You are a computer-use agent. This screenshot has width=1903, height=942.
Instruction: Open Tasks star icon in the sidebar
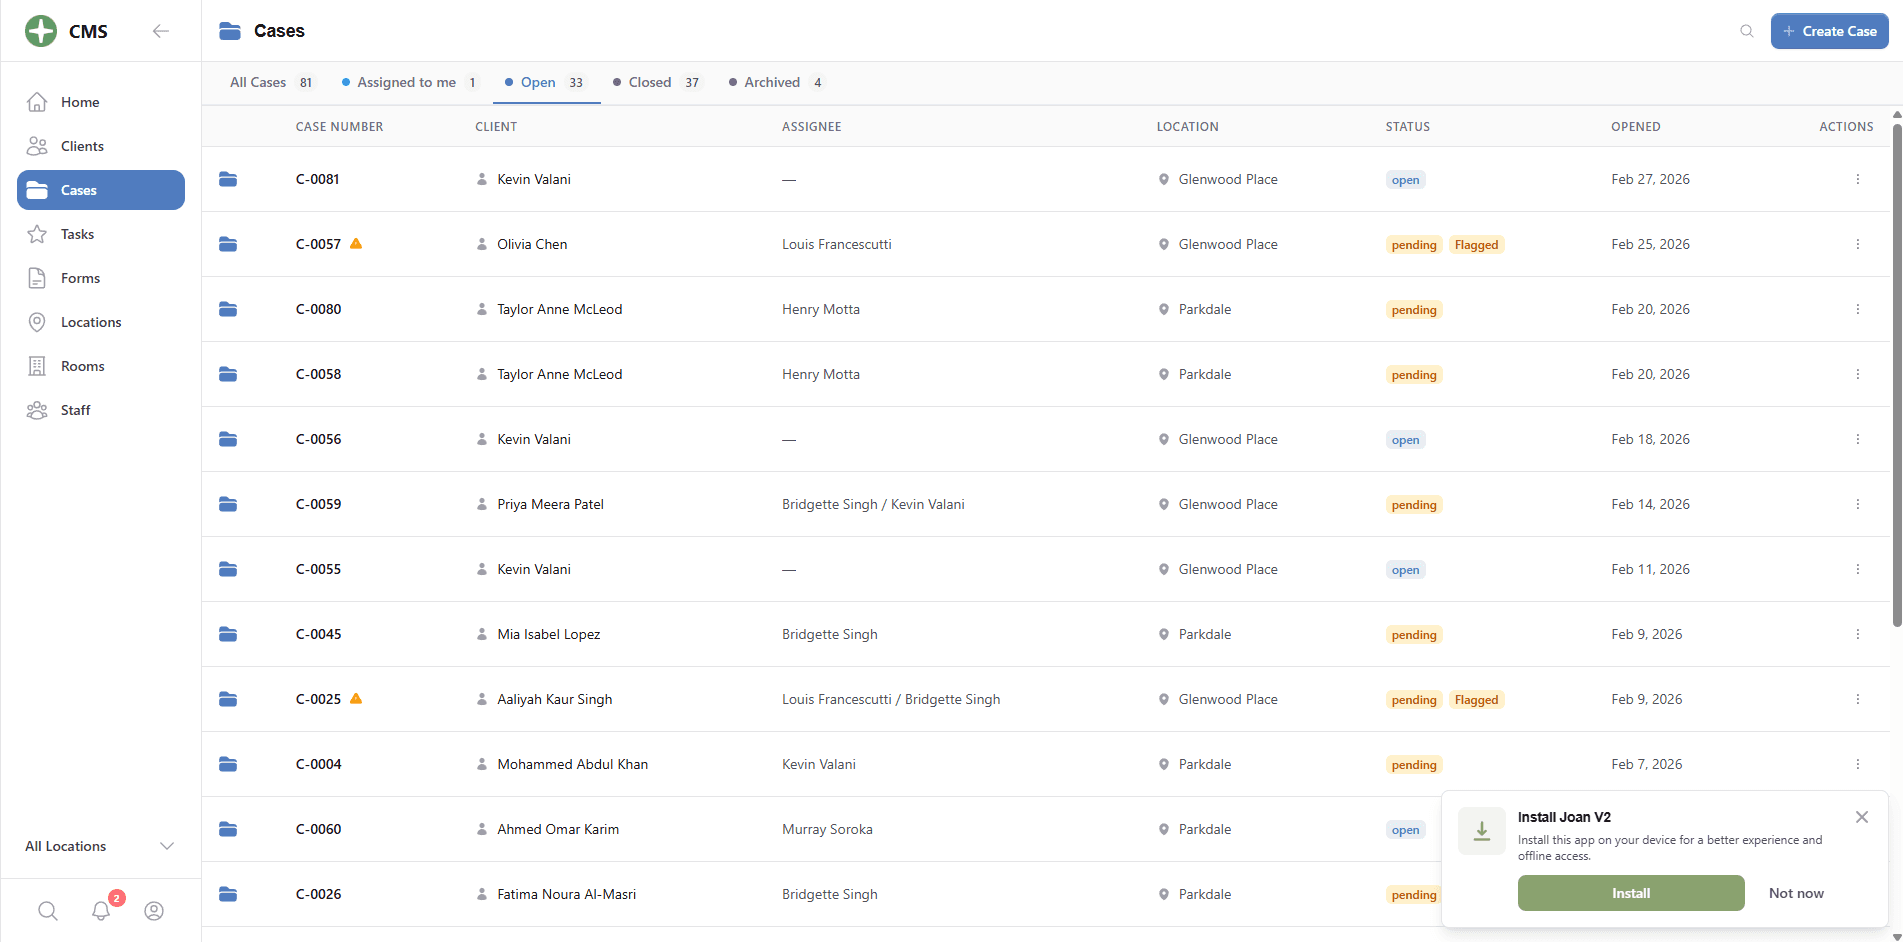[x=37, y=234]
